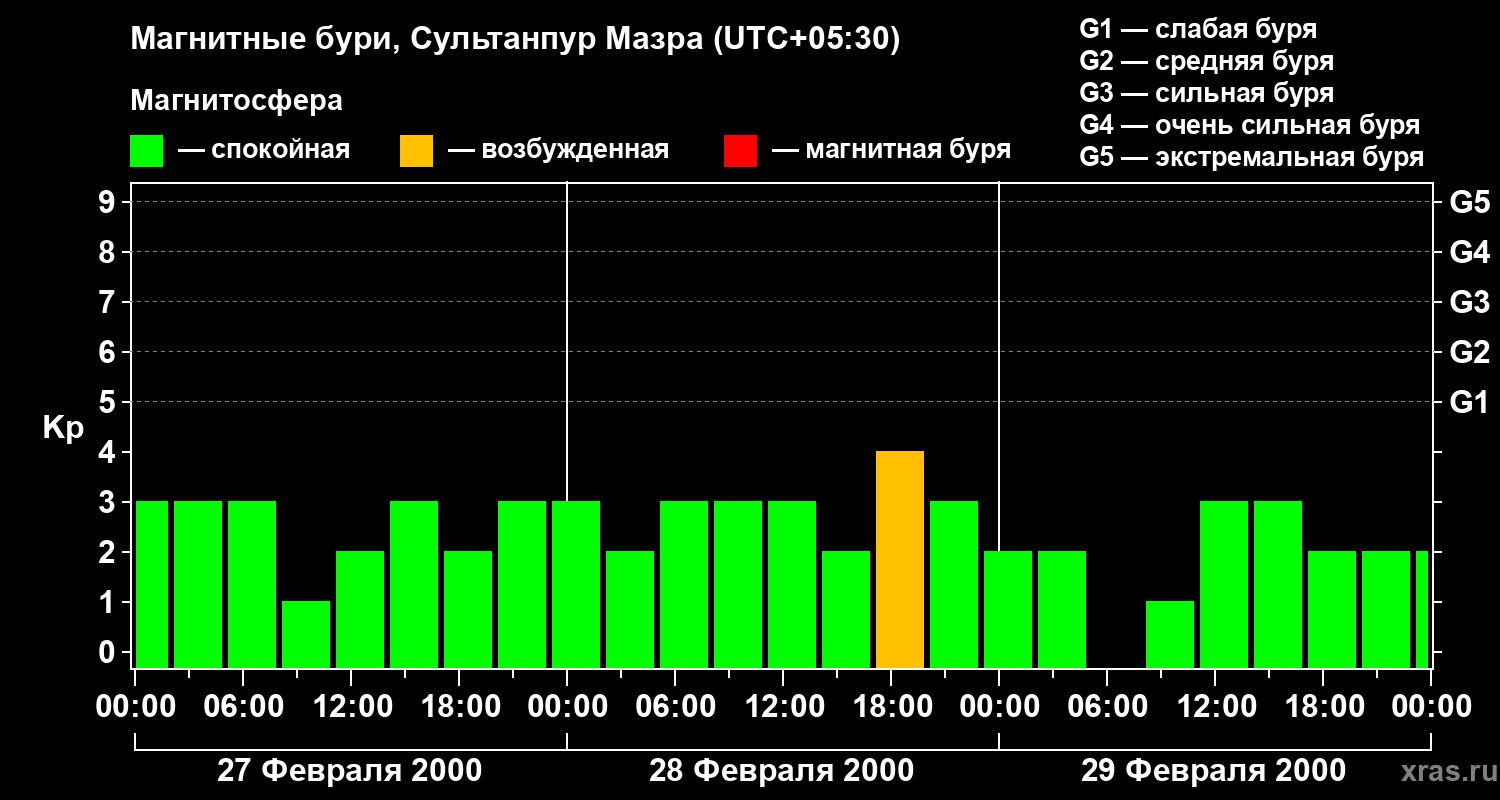Click 'G2 — средняя буря' description
Viewport: 1500px width, 800px height.
[1207, 61]
